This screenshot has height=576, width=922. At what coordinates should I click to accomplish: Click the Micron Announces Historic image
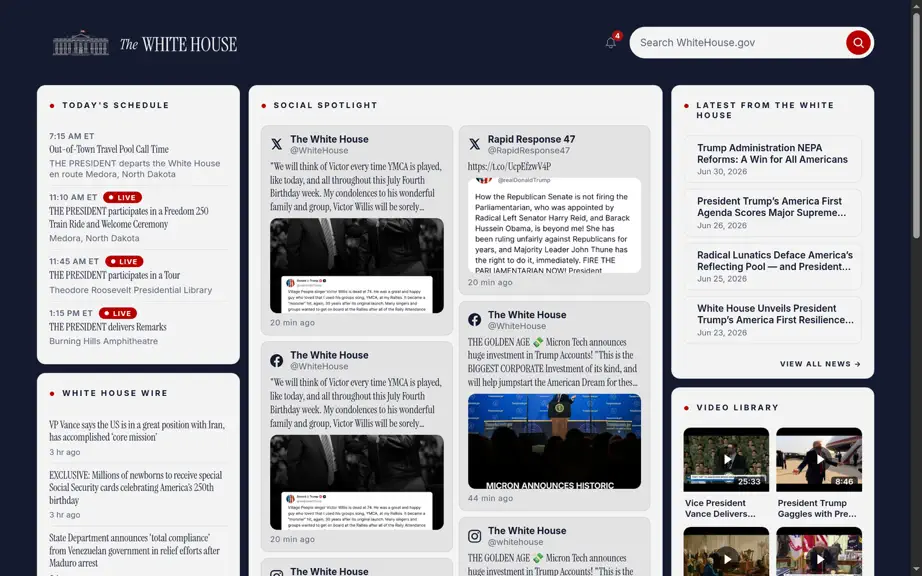click(554, 441)
